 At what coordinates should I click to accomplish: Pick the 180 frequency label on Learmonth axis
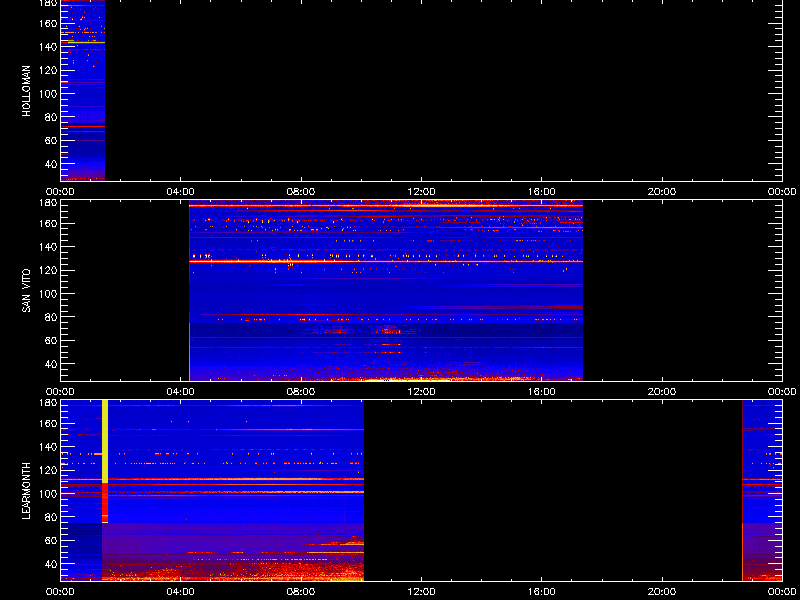(48, 403)
